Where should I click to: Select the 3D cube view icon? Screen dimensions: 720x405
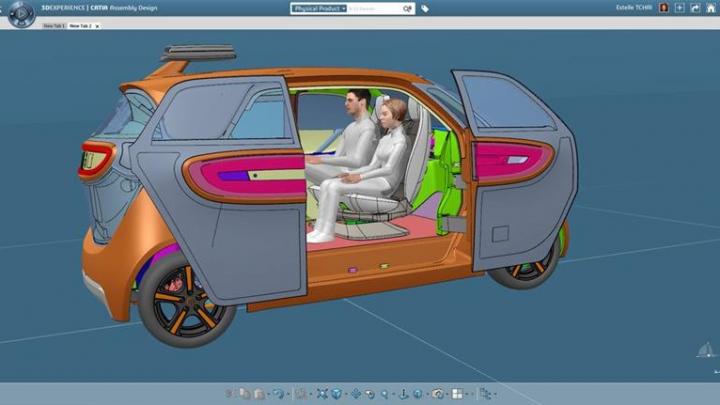tap(337, 394)
